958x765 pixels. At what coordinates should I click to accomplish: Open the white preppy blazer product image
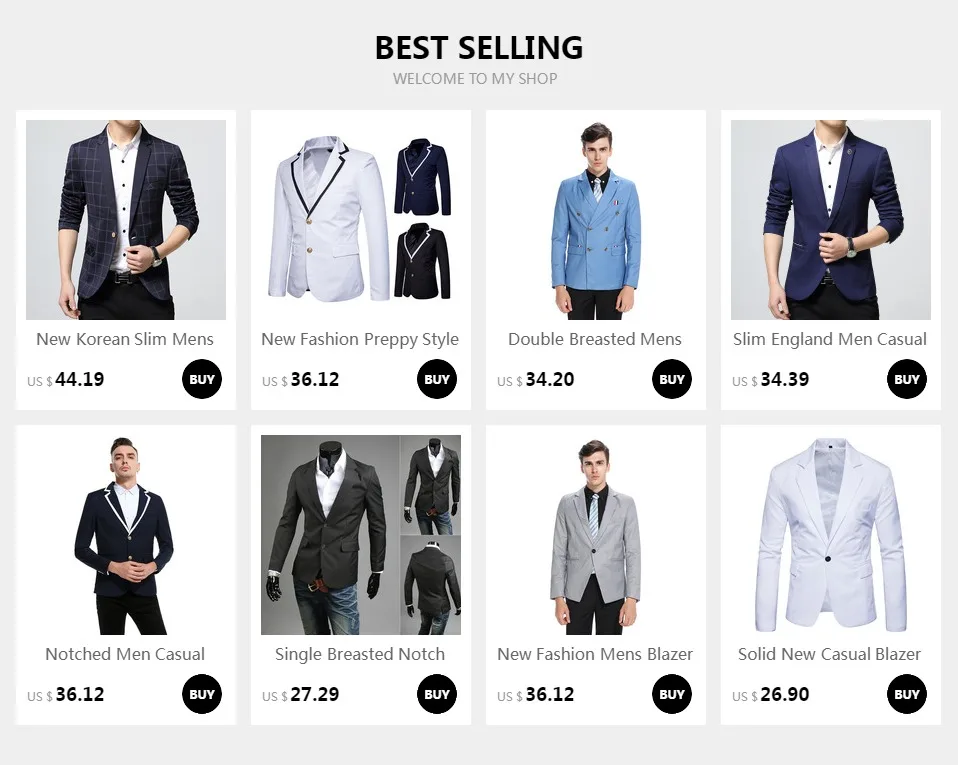pos(360,219)
